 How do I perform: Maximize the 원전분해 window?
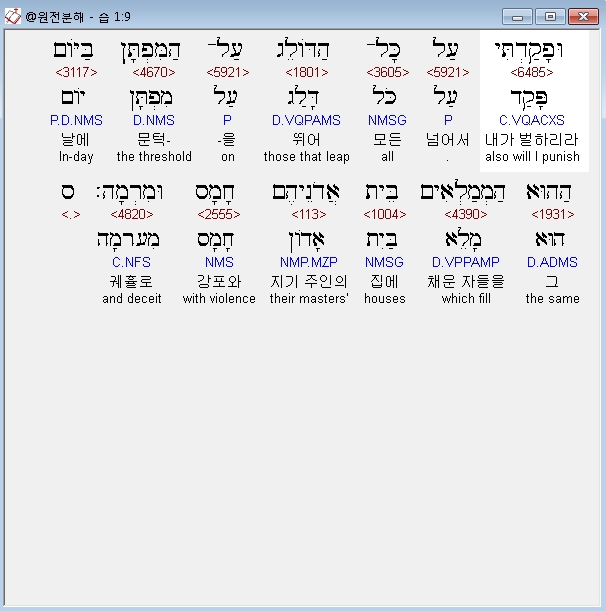coord(550,17)
